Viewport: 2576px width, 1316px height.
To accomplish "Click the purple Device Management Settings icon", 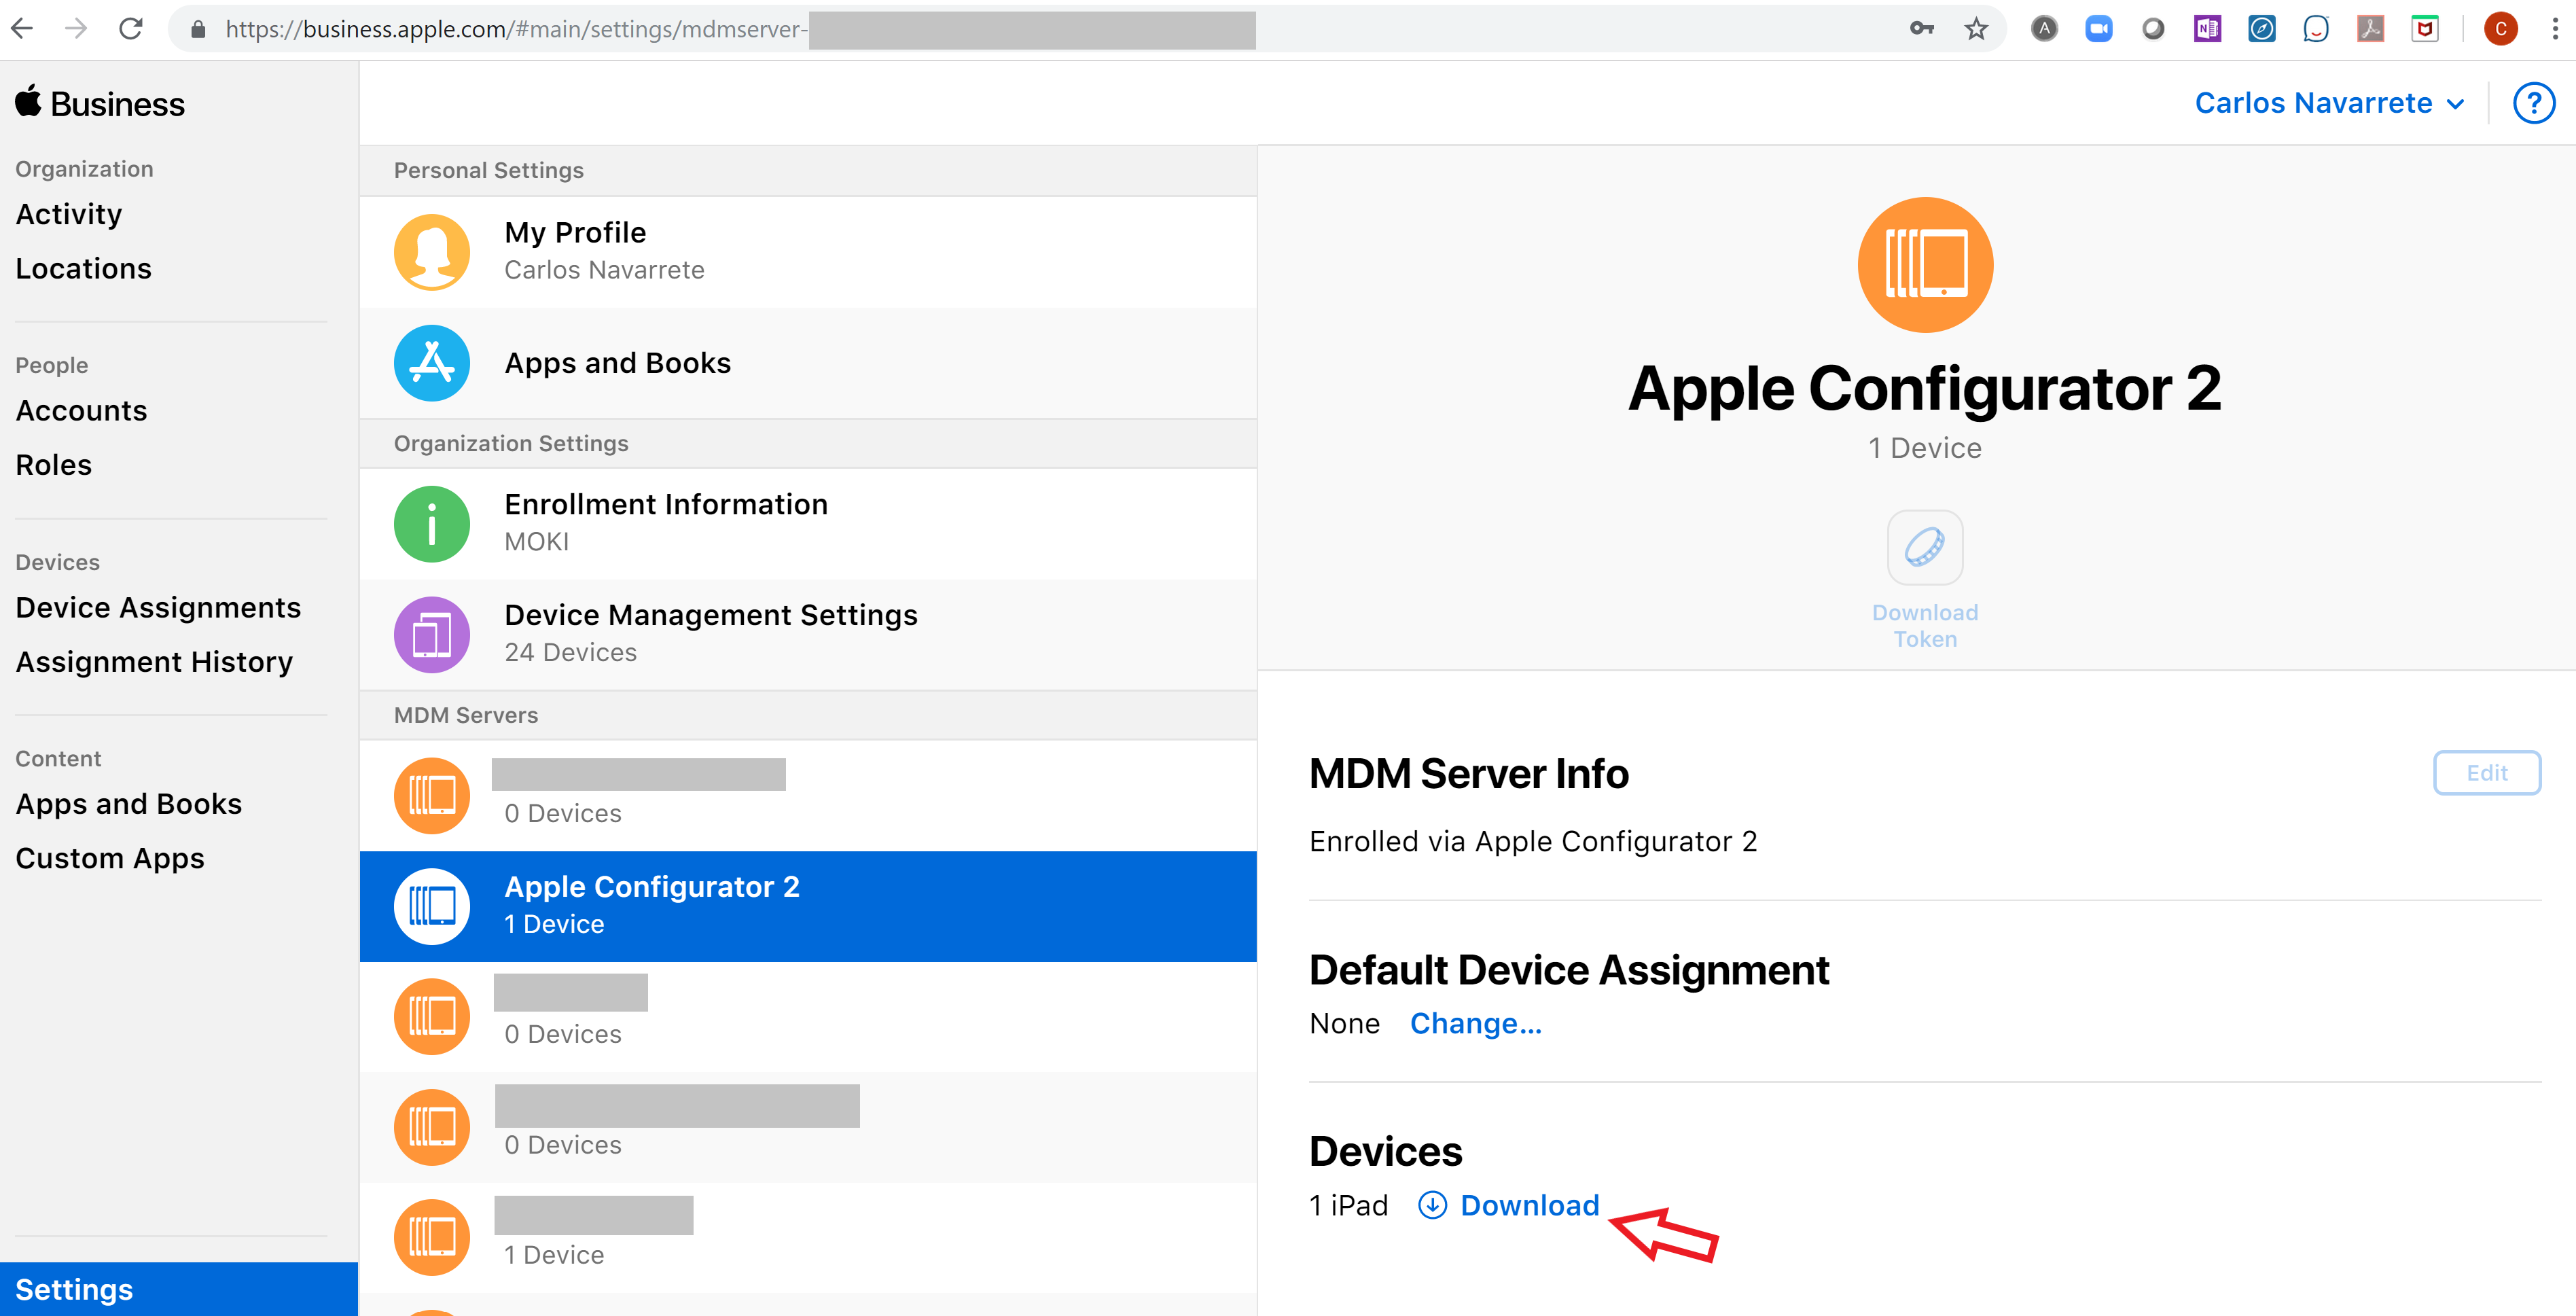I will [431, 634].
